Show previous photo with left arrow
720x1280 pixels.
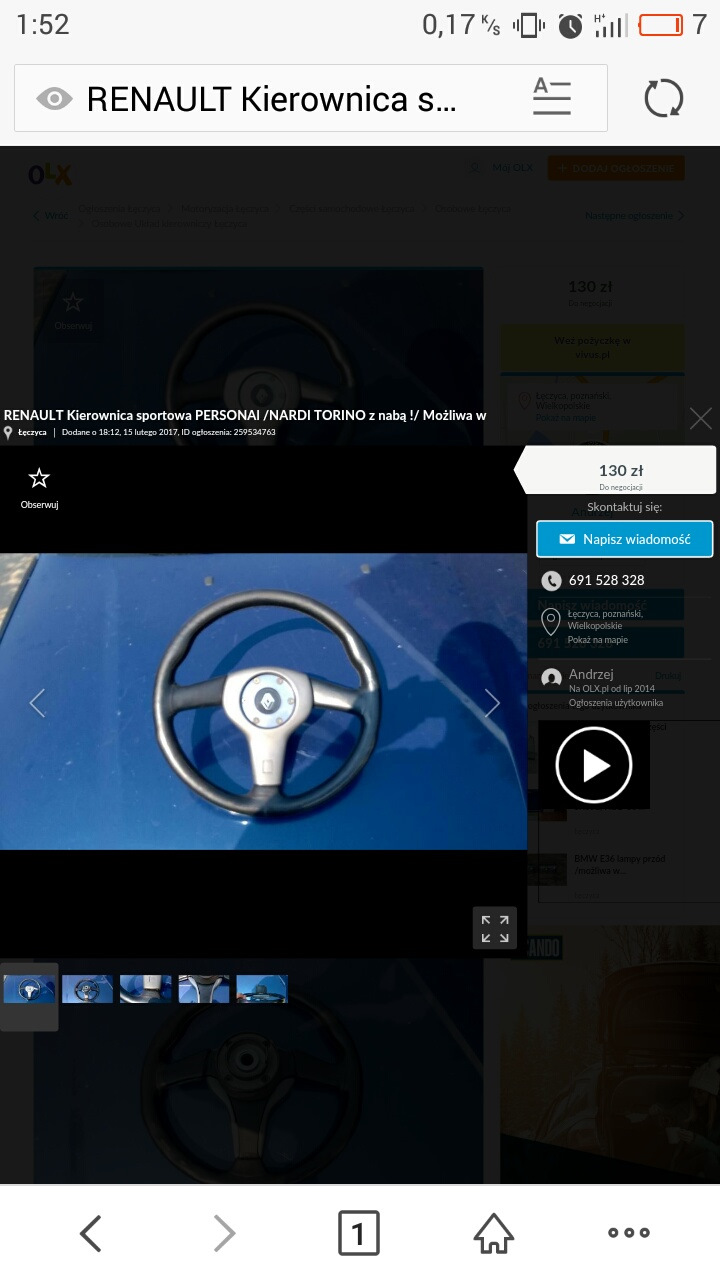[x=37, y=703]
